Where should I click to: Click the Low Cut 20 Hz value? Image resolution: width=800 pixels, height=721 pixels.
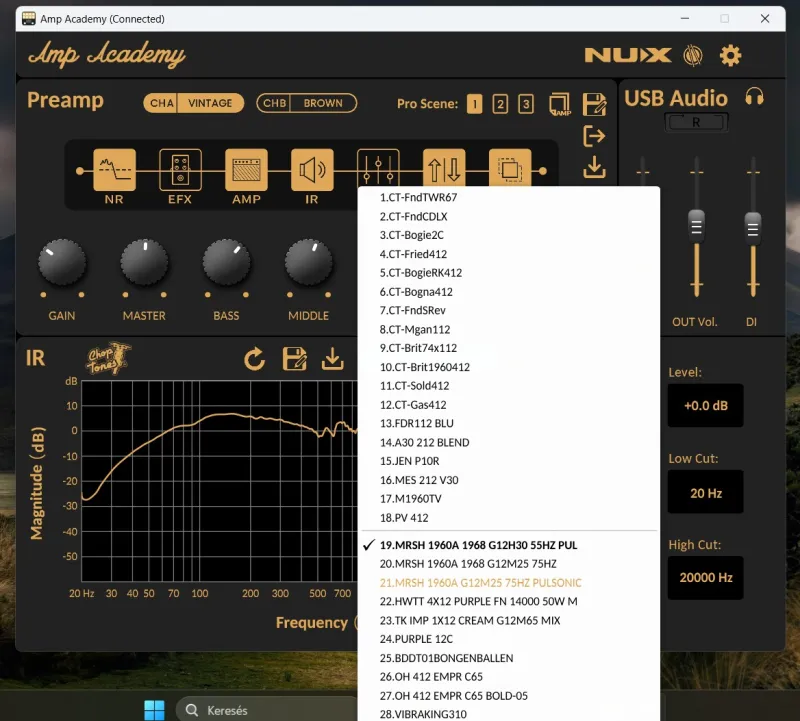(x=705, y=493)
